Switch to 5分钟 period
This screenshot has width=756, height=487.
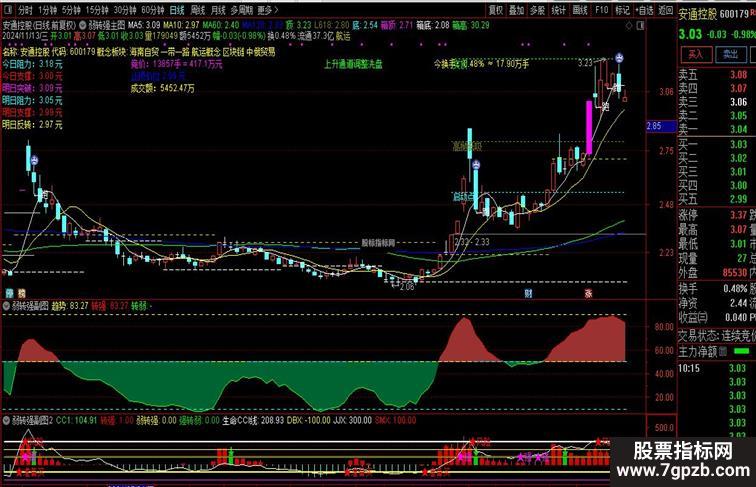click(x=71, y=10)
